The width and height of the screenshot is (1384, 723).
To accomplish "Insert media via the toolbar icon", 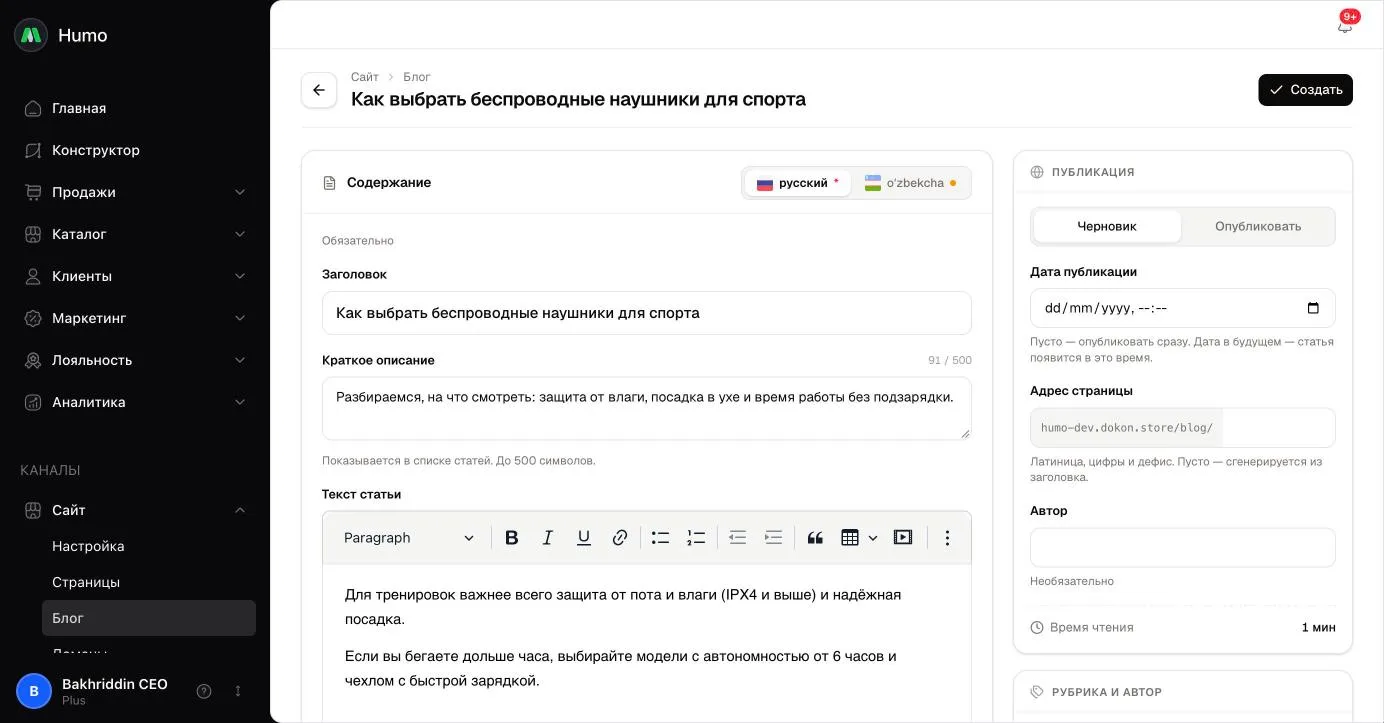I will (x=903, y=538).
